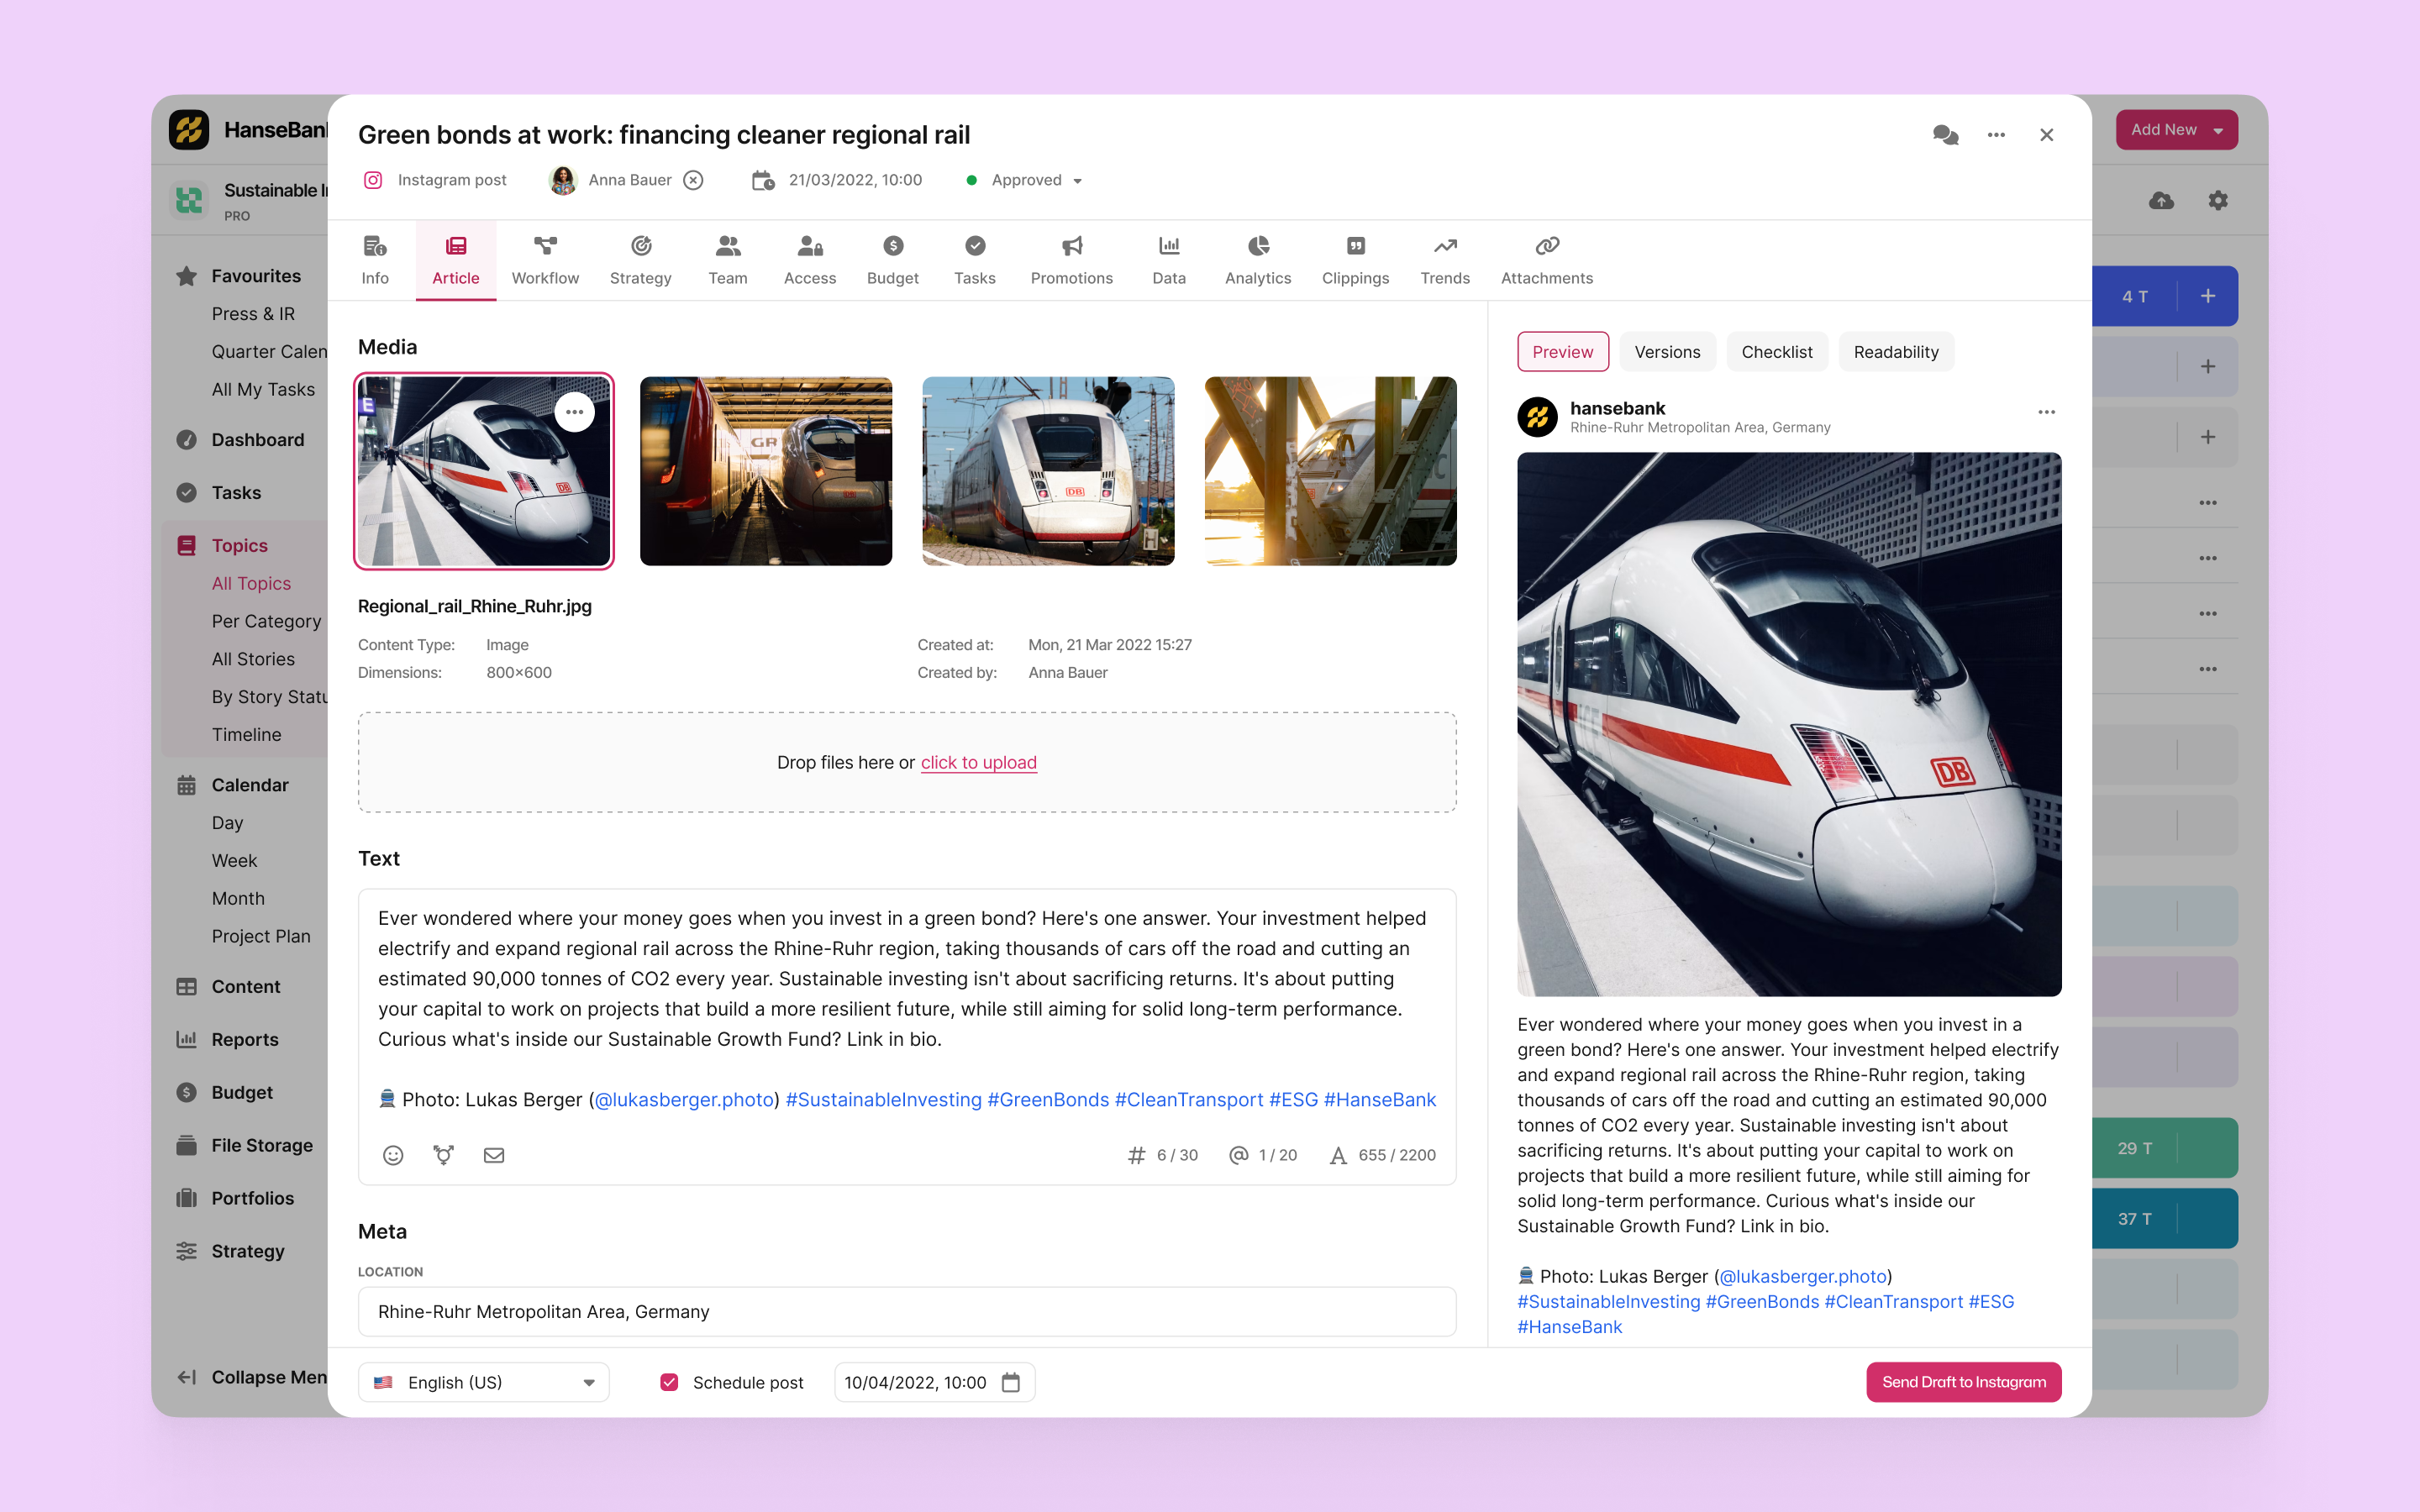
Task: Click hansebank avatar in preview
Action: tap(1537, 417)
